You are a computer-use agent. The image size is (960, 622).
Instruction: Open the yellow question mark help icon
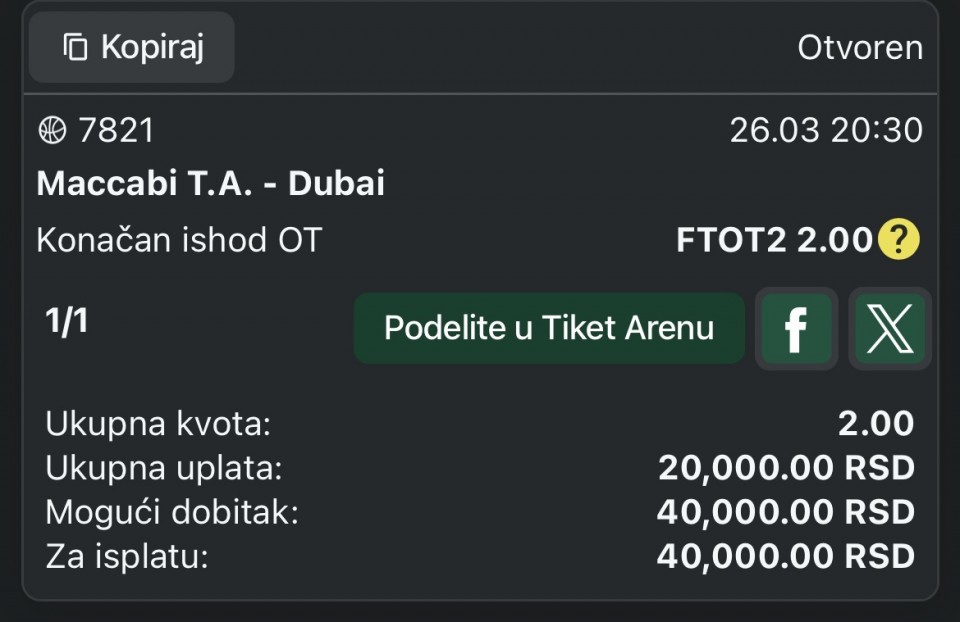pyautogui.click(x=898, y=240)
